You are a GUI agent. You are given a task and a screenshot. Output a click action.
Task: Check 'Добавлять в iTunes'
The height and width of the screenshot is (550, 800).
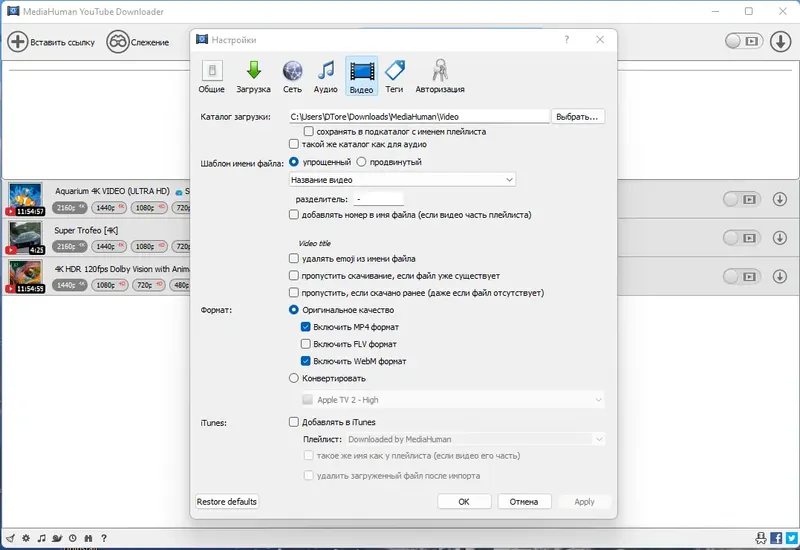[294, 422]
